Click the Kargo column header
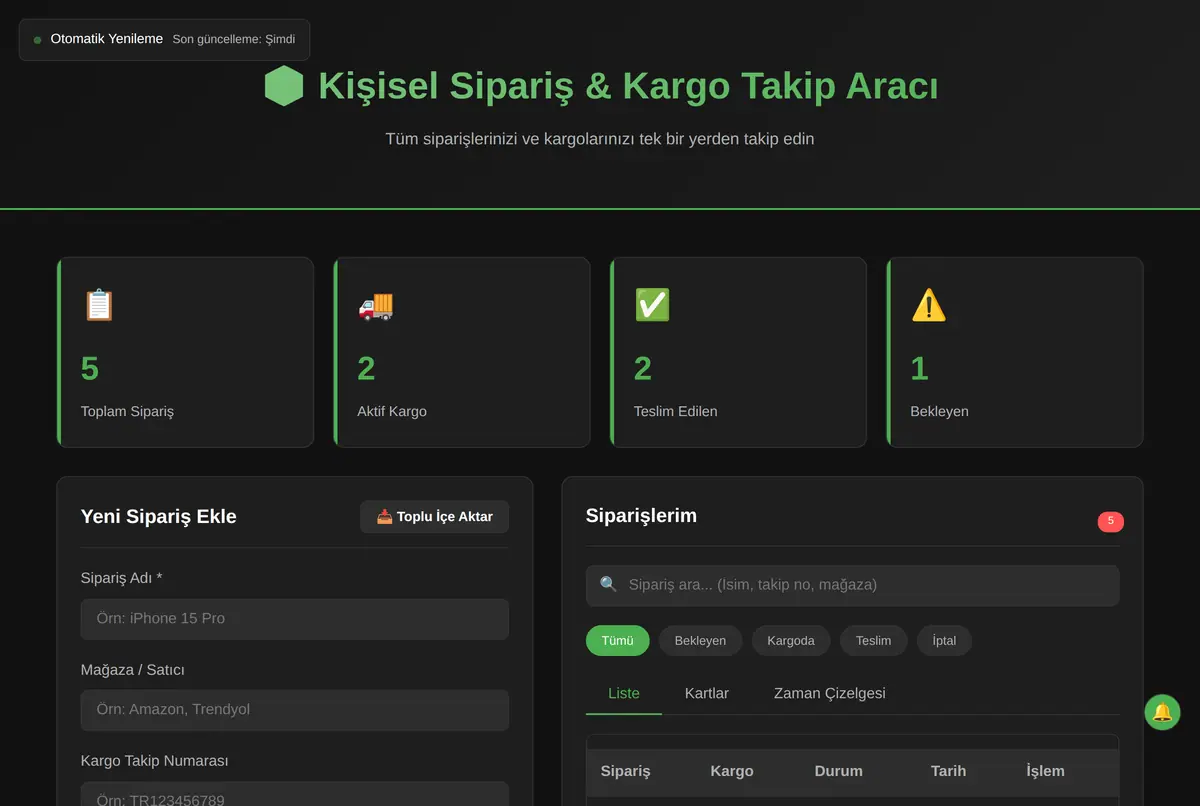Viewport: 1200px width, 806px height. point(732,771)
